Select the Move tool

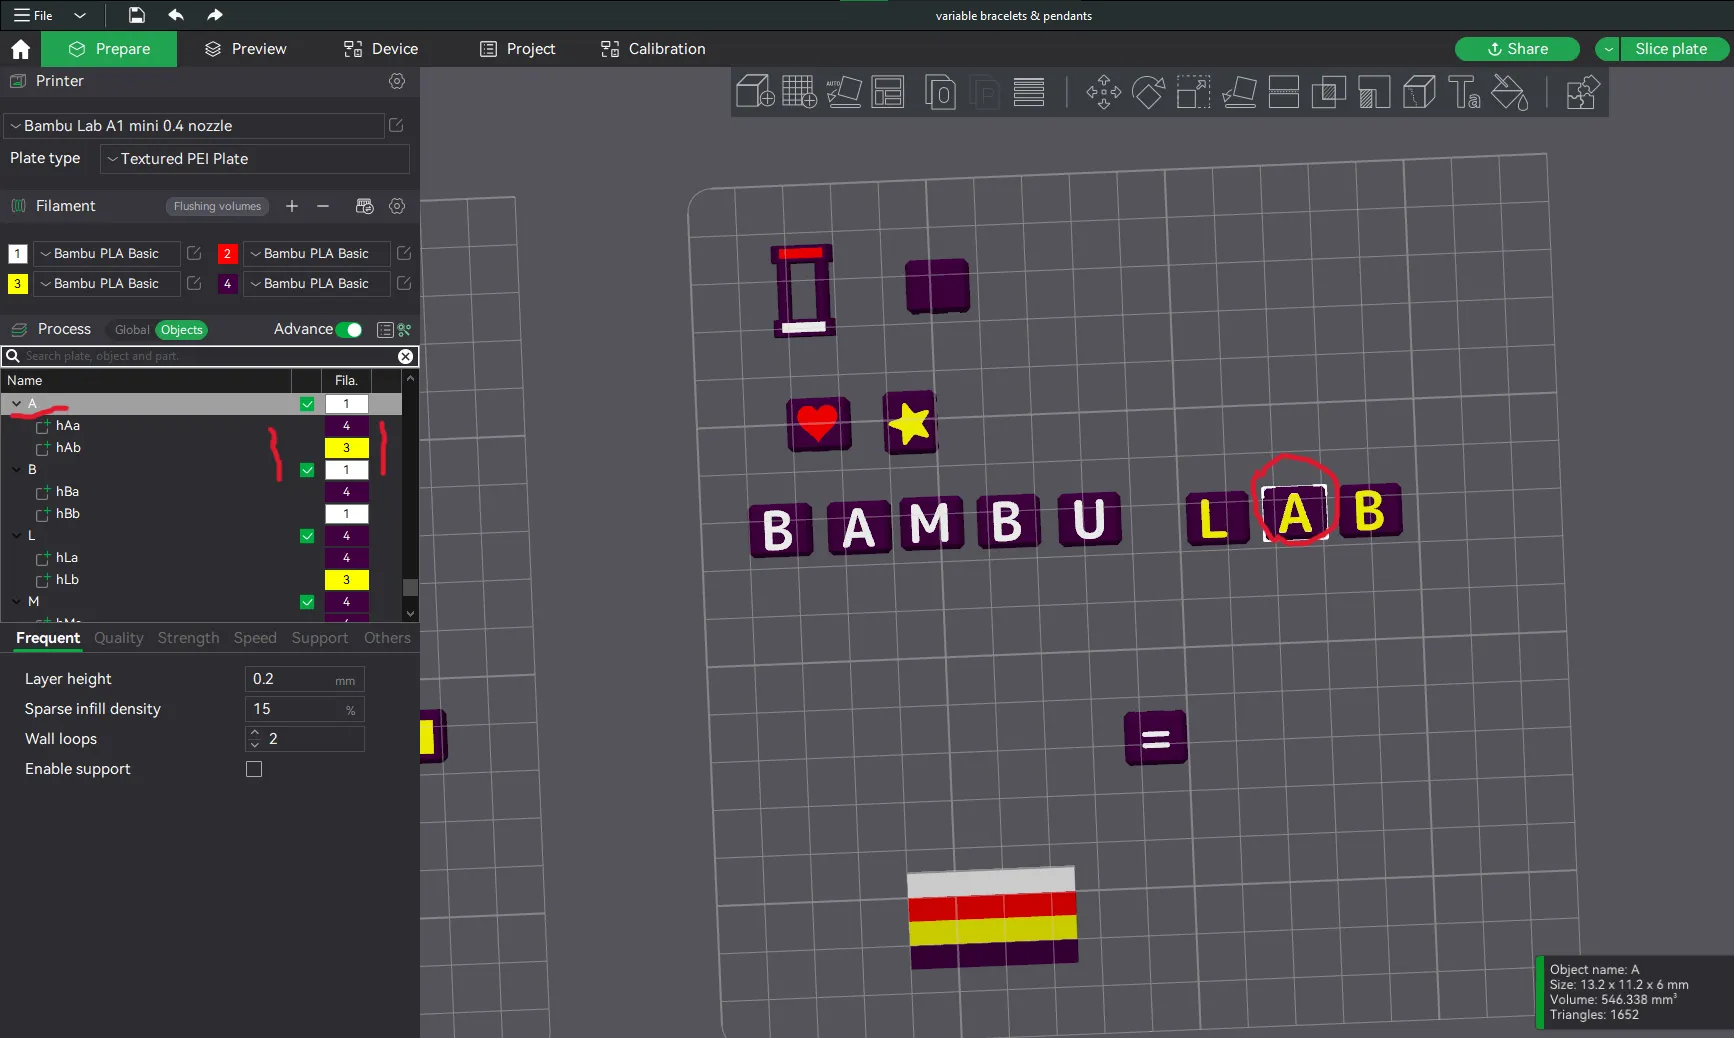[x=1104, y=92]
